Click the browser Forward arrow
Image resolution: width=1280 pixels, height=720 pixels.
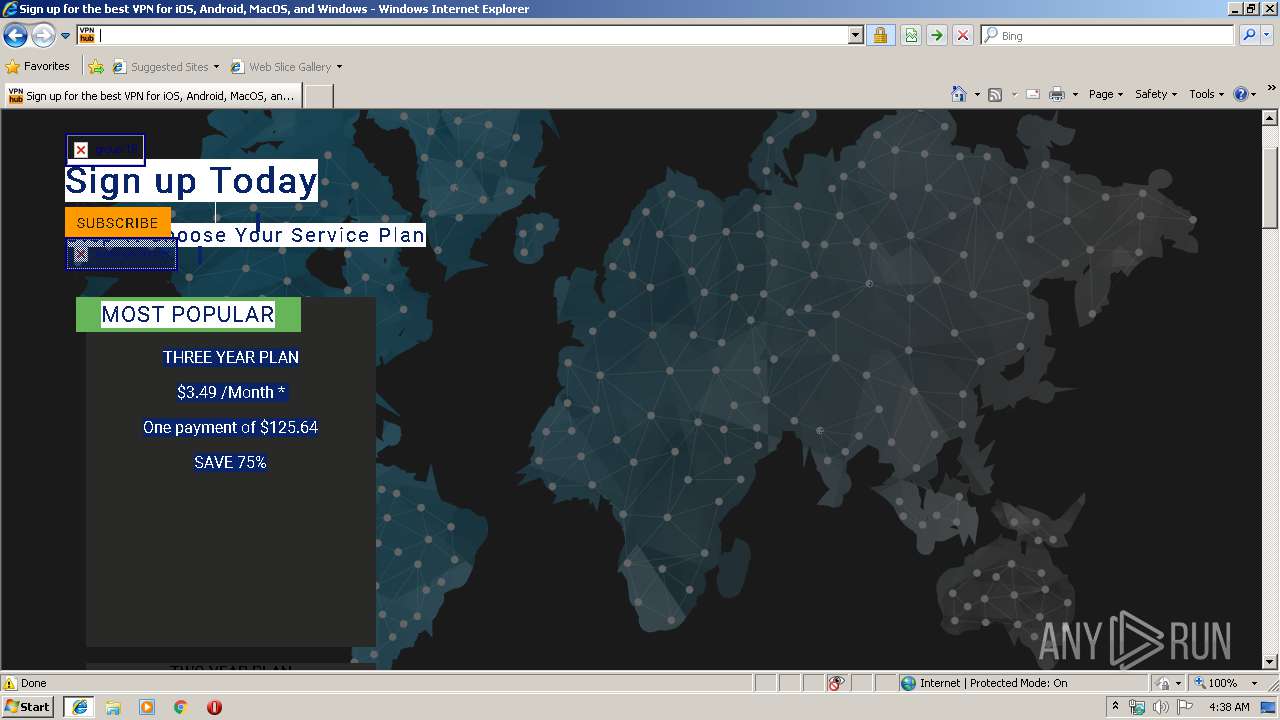(43, 36)
